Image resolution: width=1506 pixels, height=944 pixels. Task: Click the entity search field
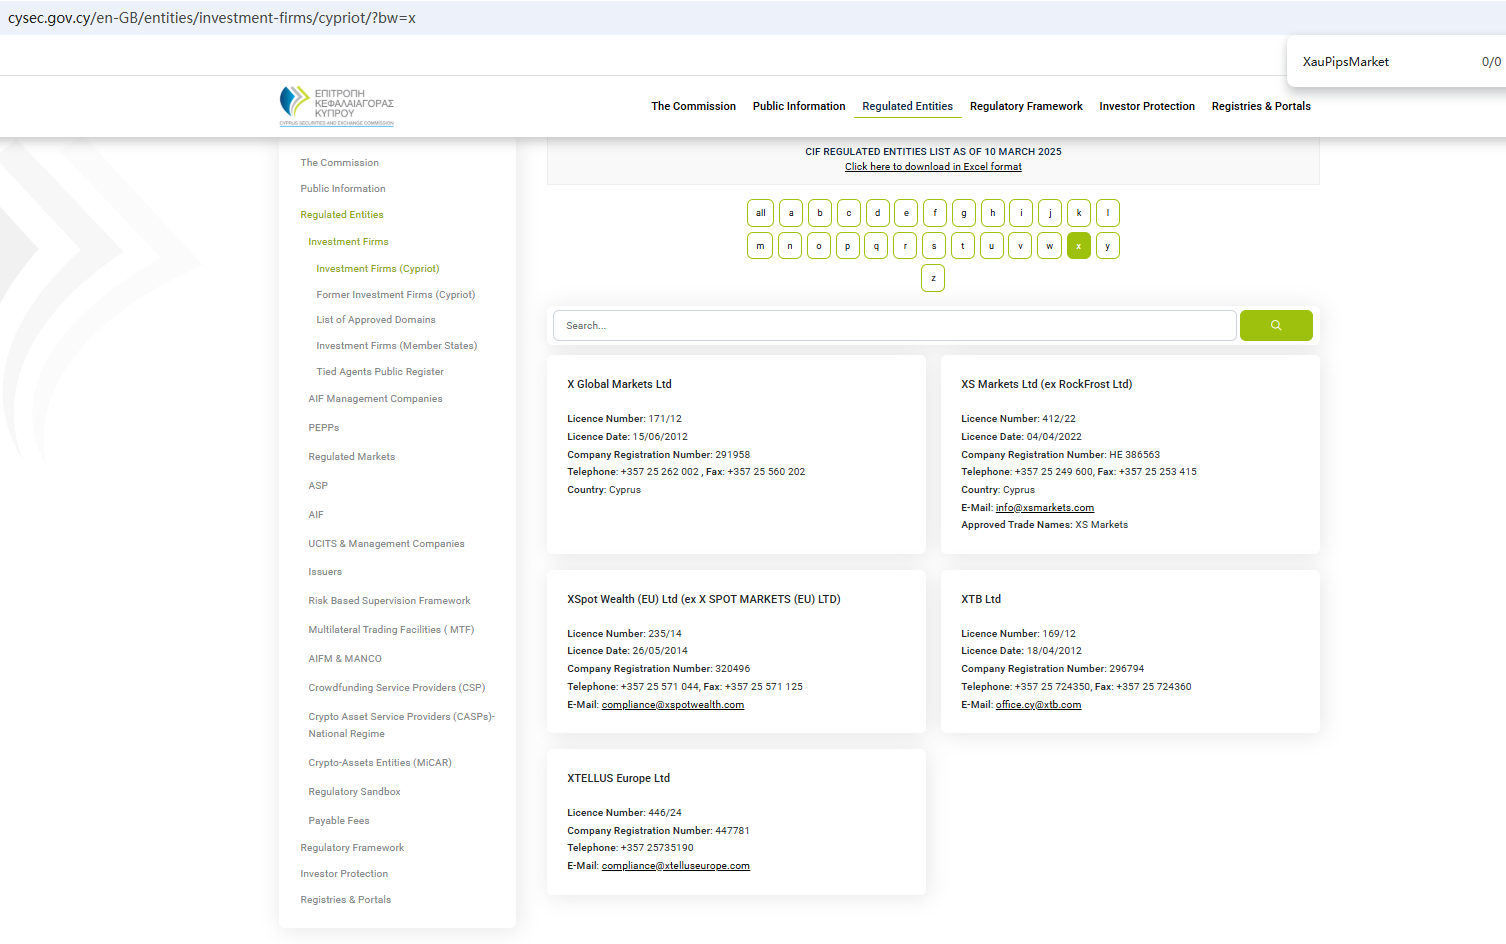pos(895,325)
